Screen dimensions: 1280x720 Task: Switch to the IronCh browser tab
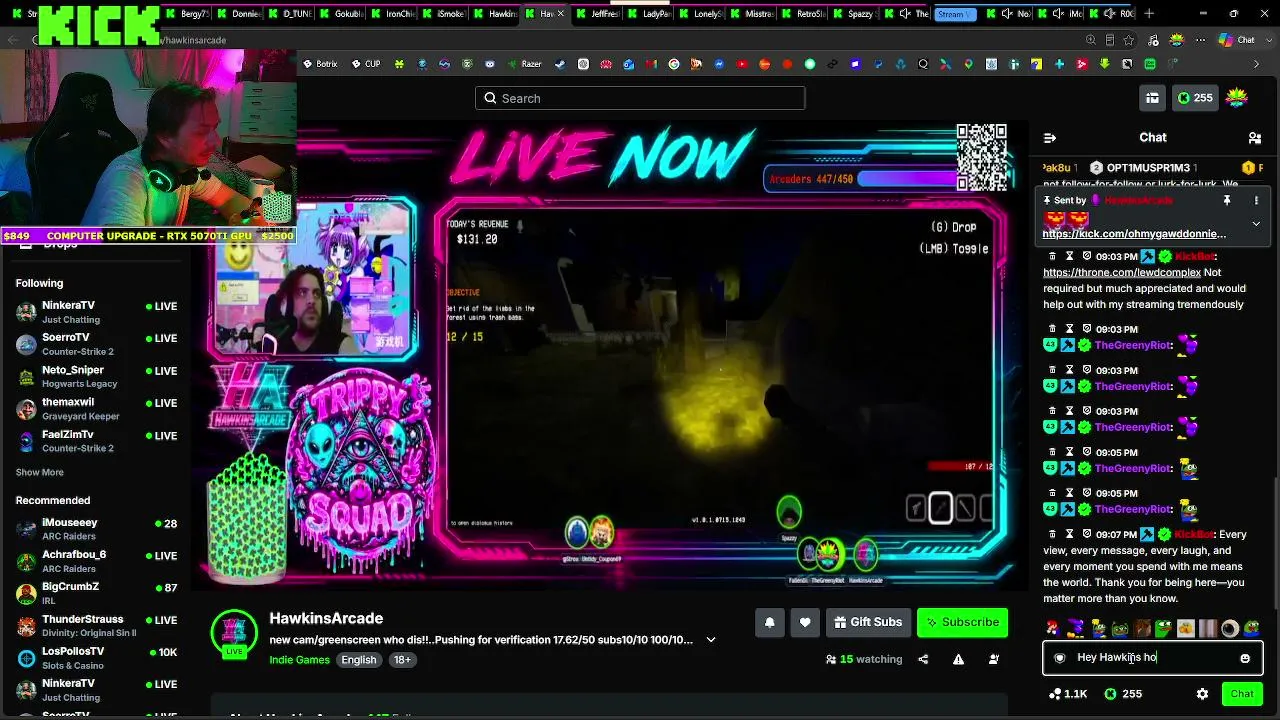(393, 14)
